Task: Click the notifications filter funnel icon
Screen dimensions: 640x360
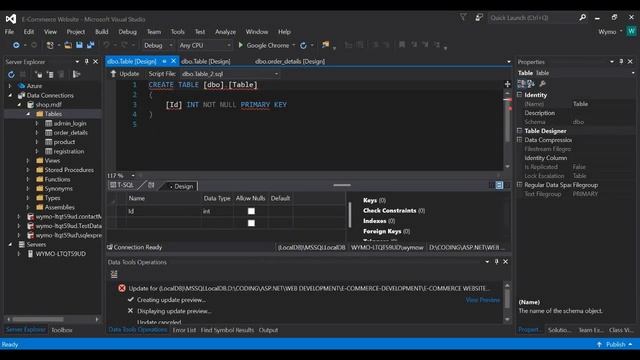Action: click(x=463, y=18)
